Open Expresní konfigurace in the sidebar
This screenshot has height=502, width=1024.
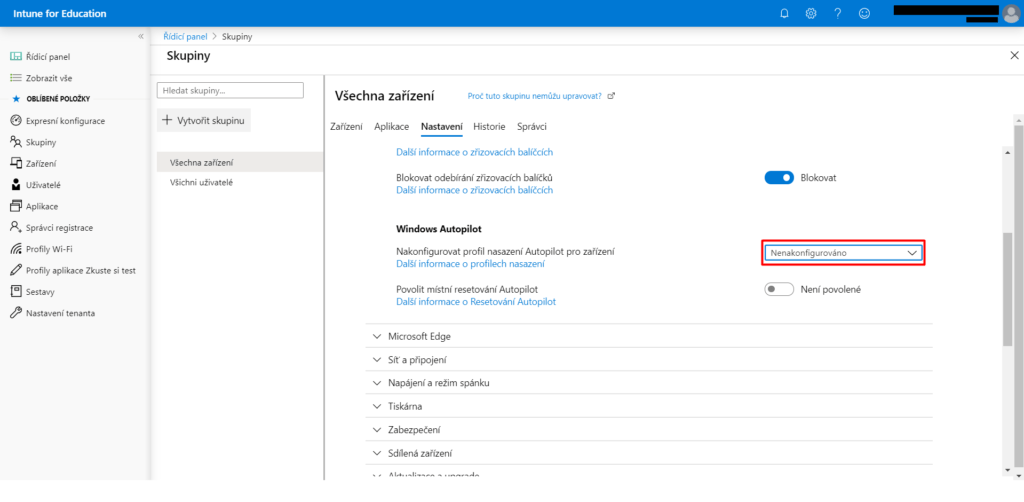(64, 121)
